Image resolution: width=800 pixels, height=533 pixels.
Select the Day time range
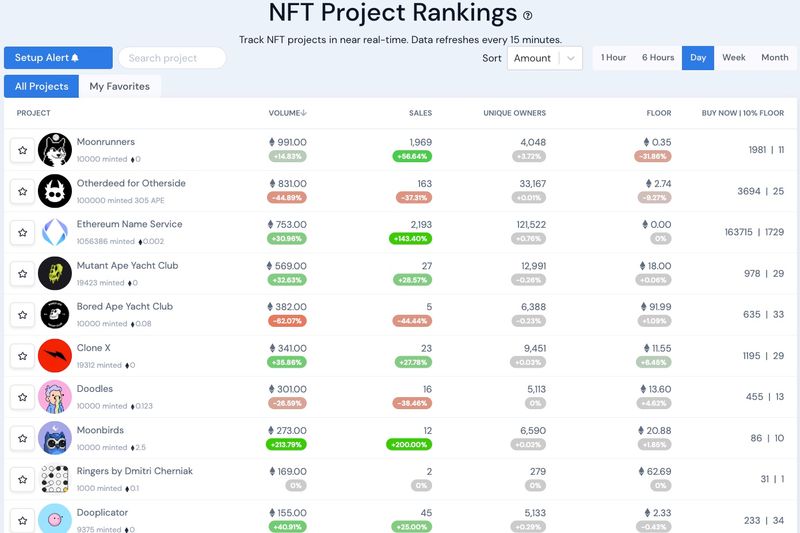(x=698, y=58)
